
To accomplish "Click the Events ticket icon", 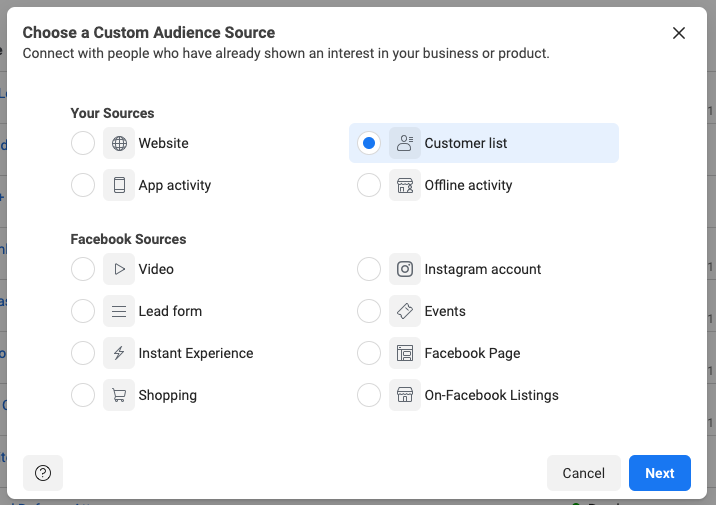I will 405,311.
